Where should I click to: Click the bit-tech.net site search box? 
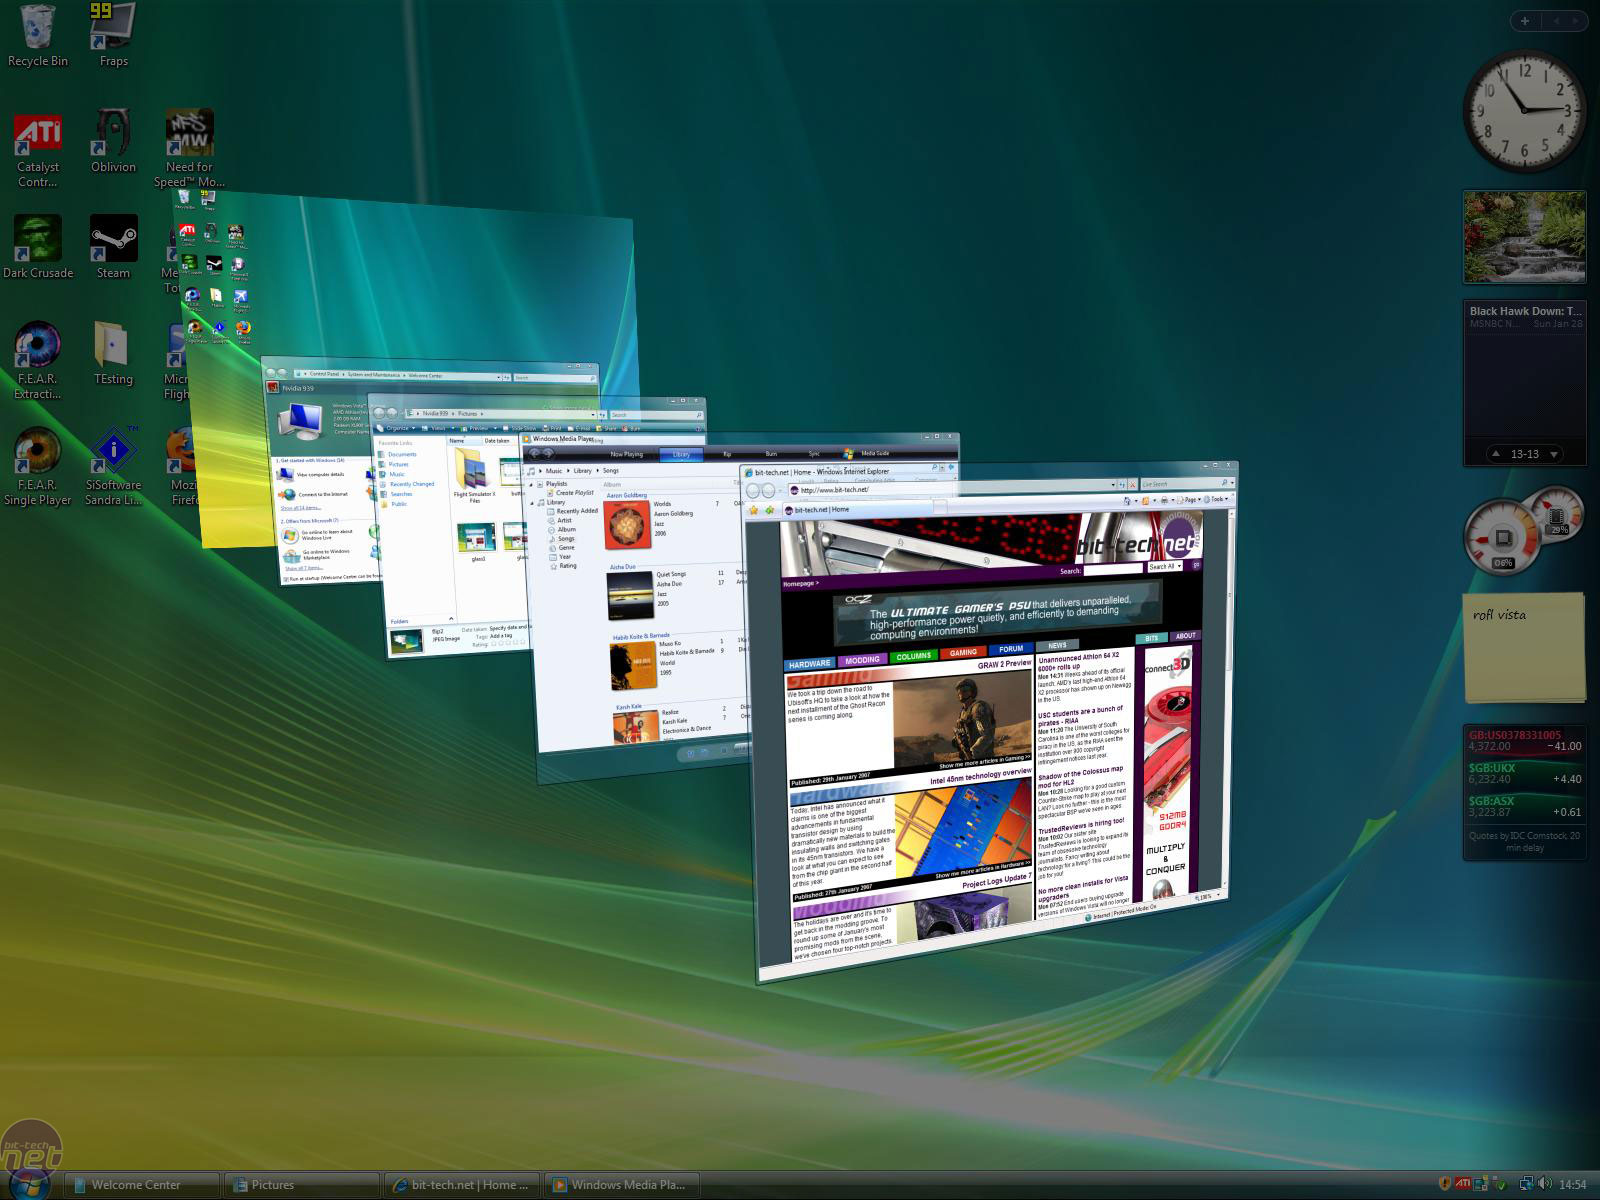tap(1113, 569)
